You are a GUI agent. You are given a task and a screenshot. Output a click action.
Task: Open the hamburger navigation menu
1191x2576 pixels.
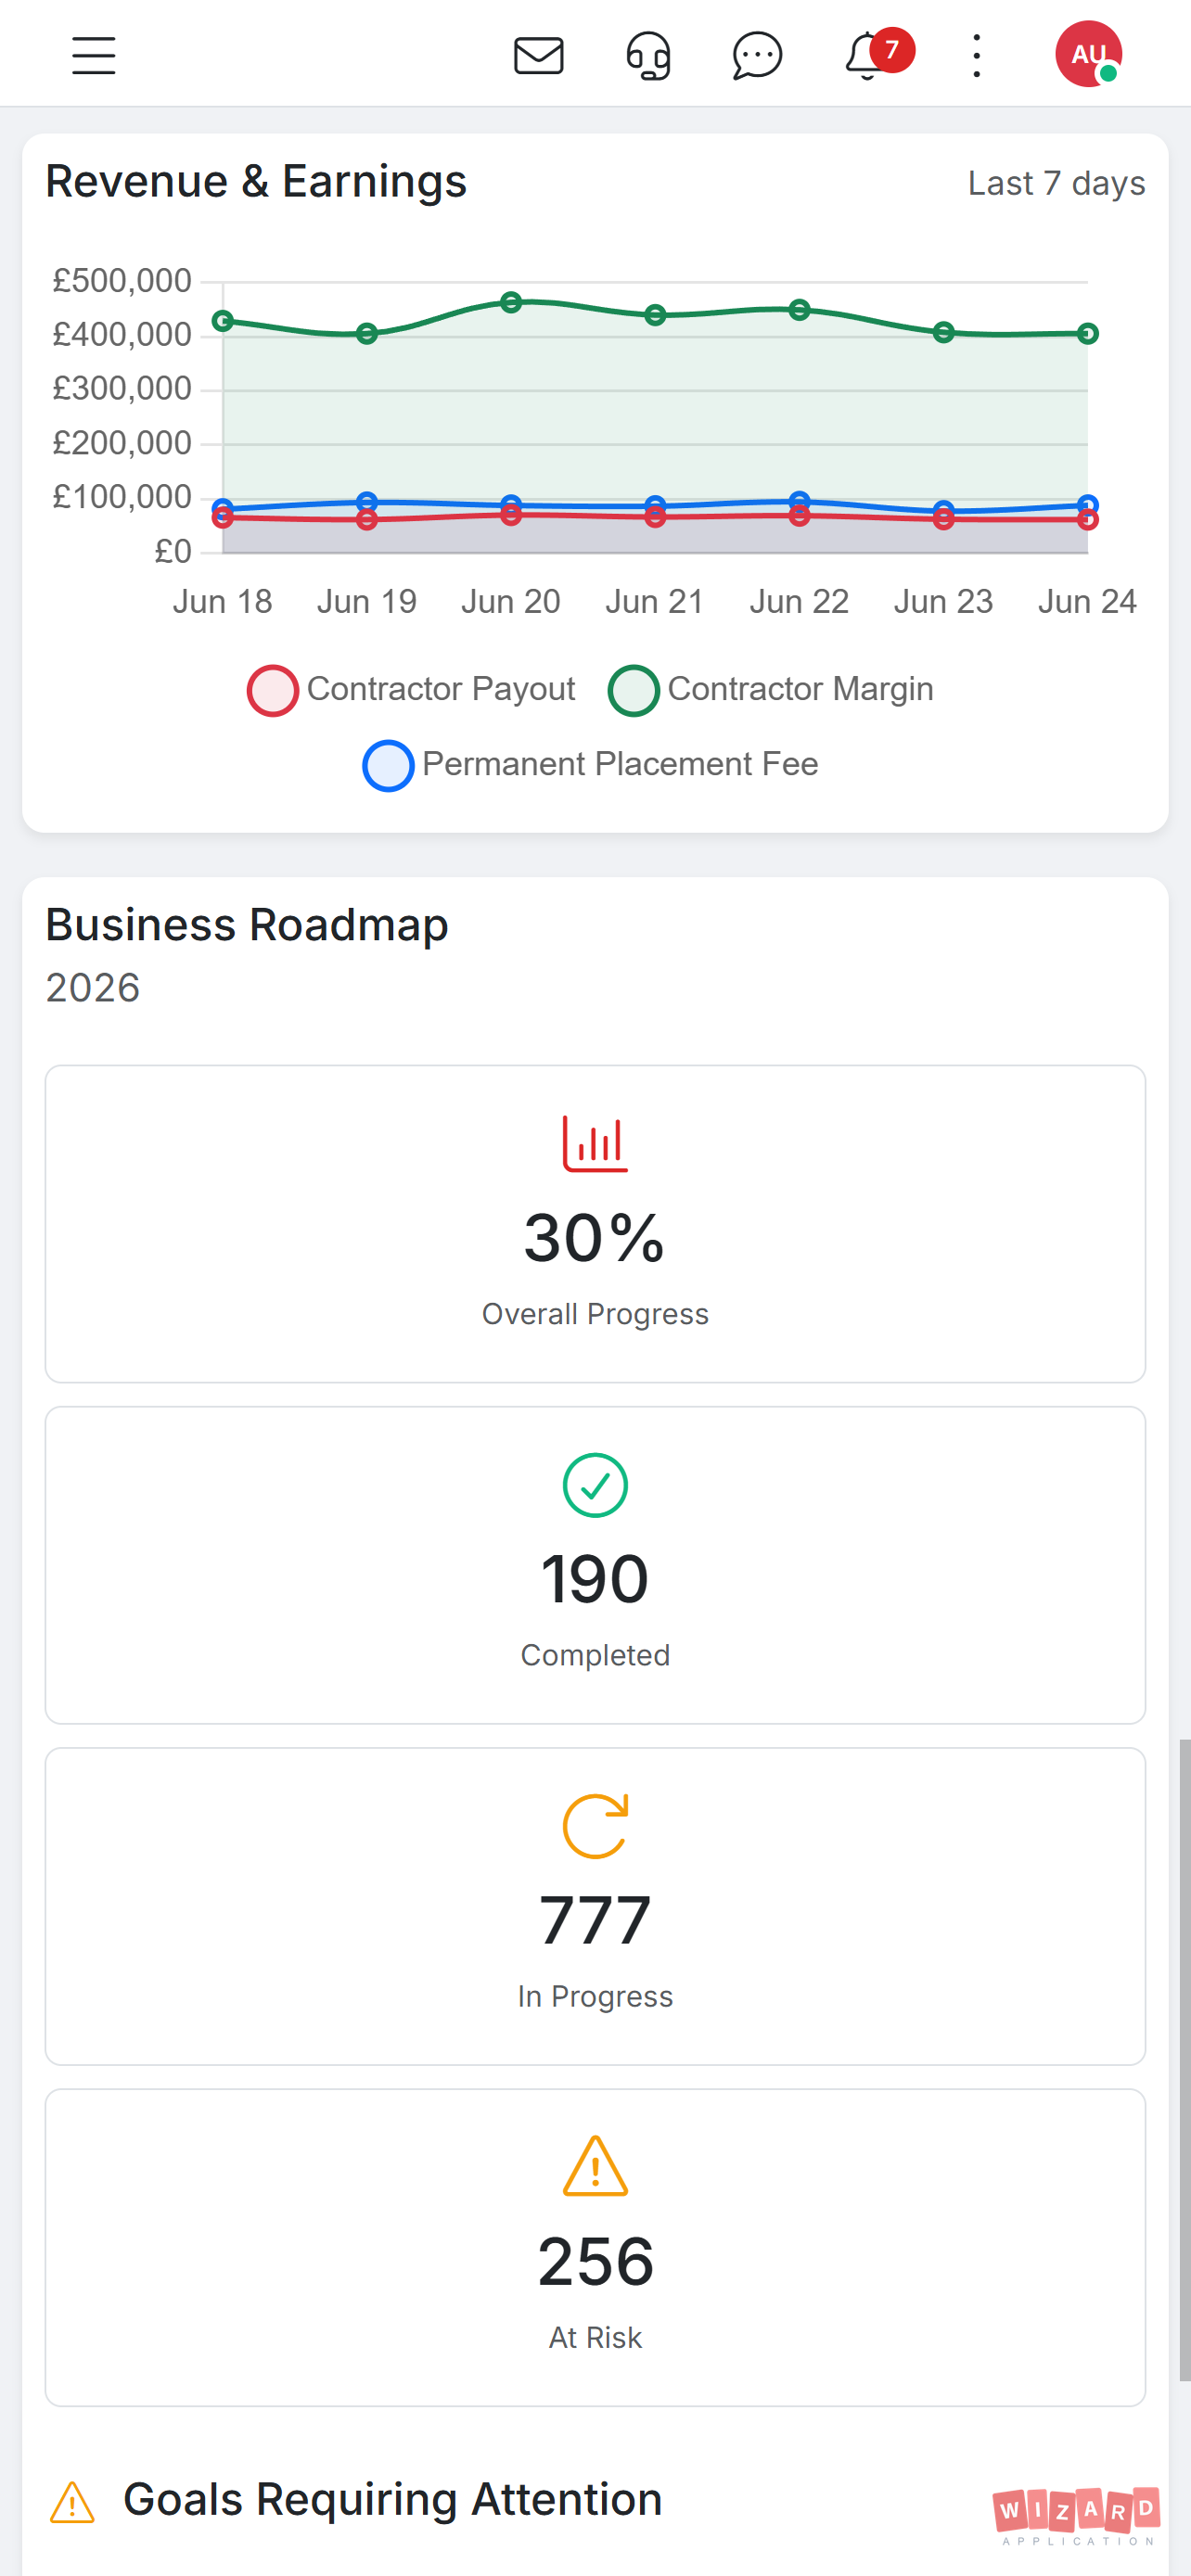pos(94,55)
